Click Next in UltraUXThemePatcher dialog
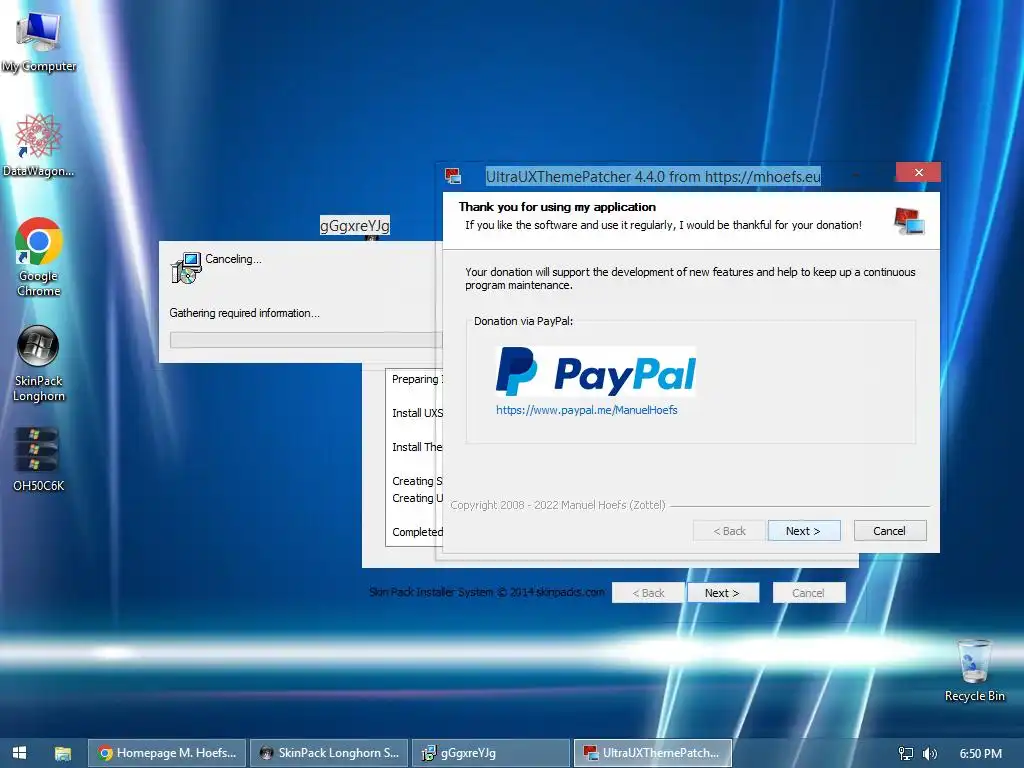The height and width of the screenshot is (768, 1024). 803,531
